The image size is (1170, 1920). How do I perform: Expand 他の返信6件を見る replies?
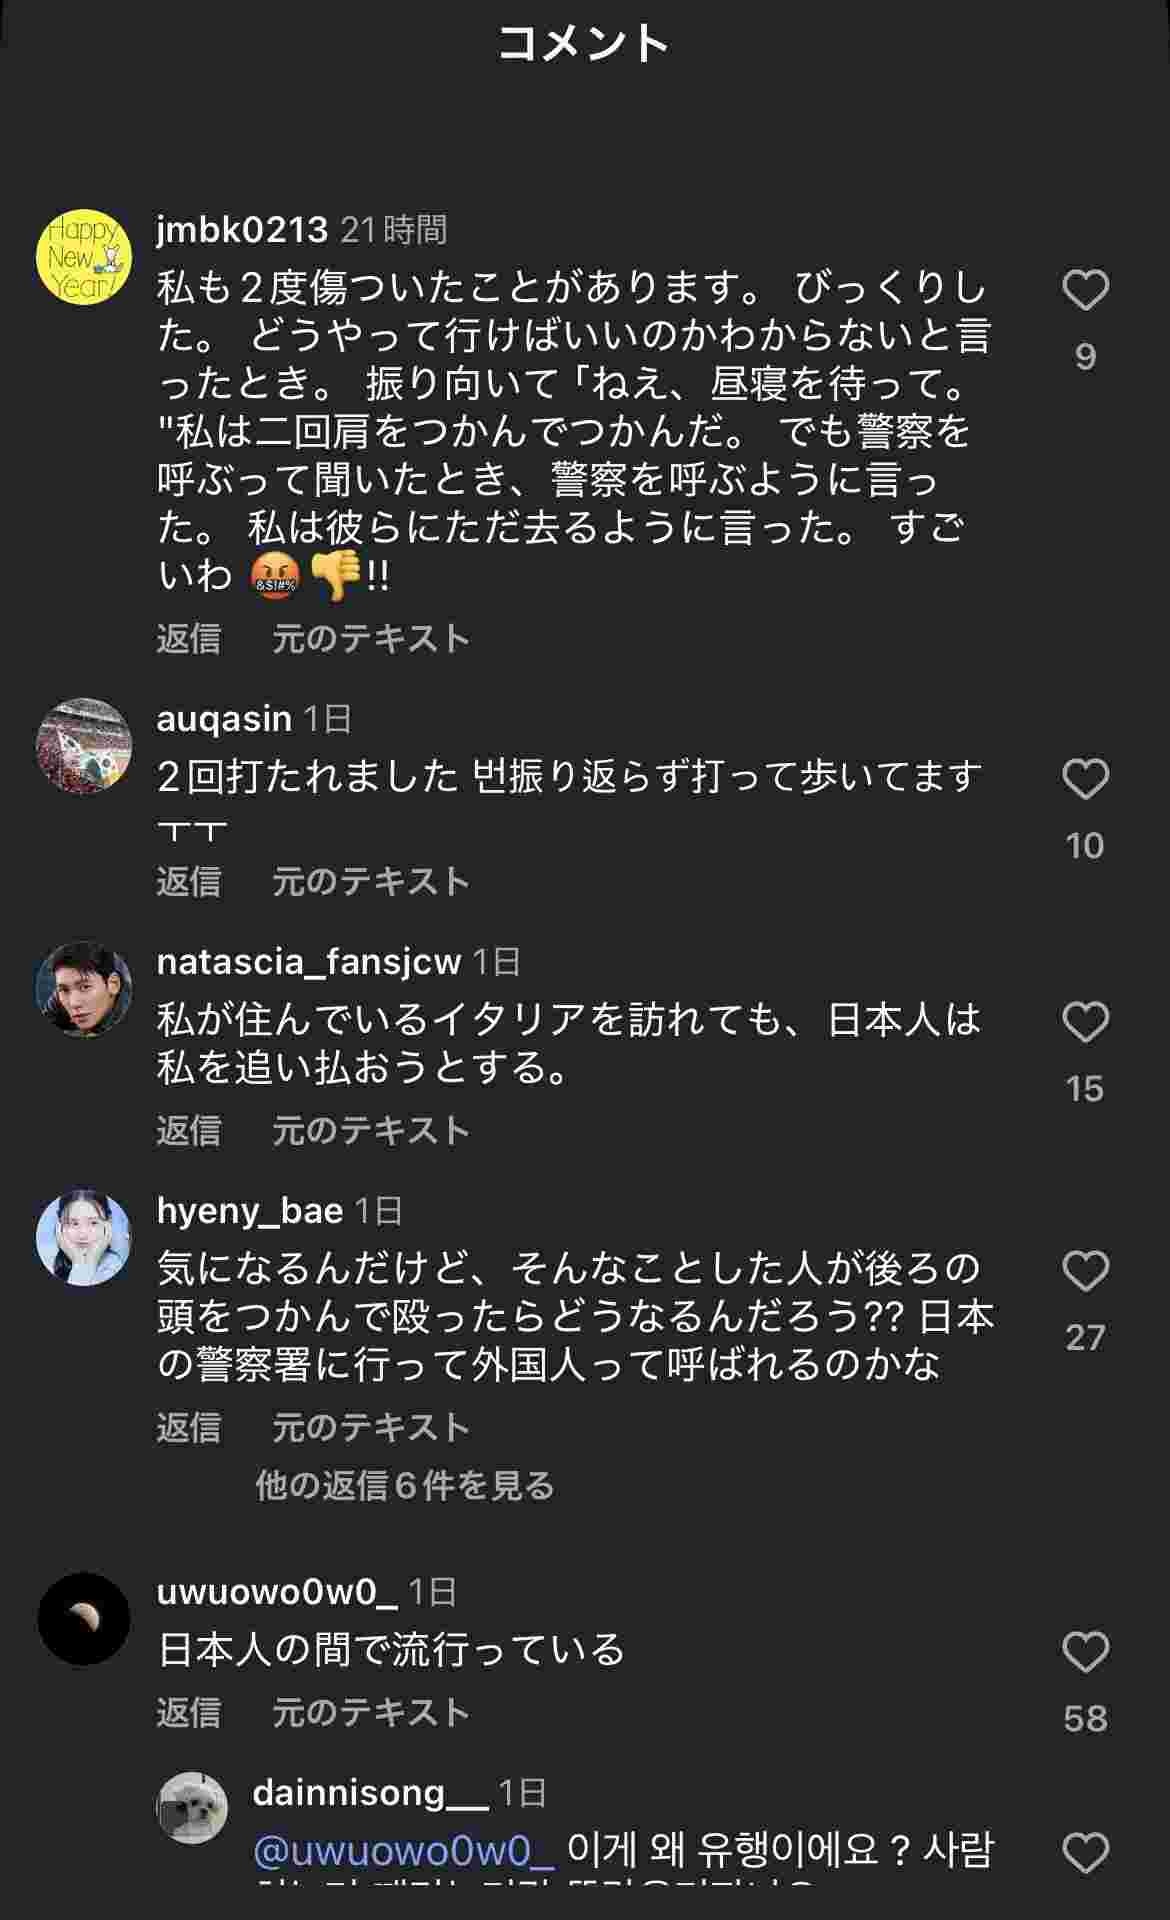tap(404, 1486)
